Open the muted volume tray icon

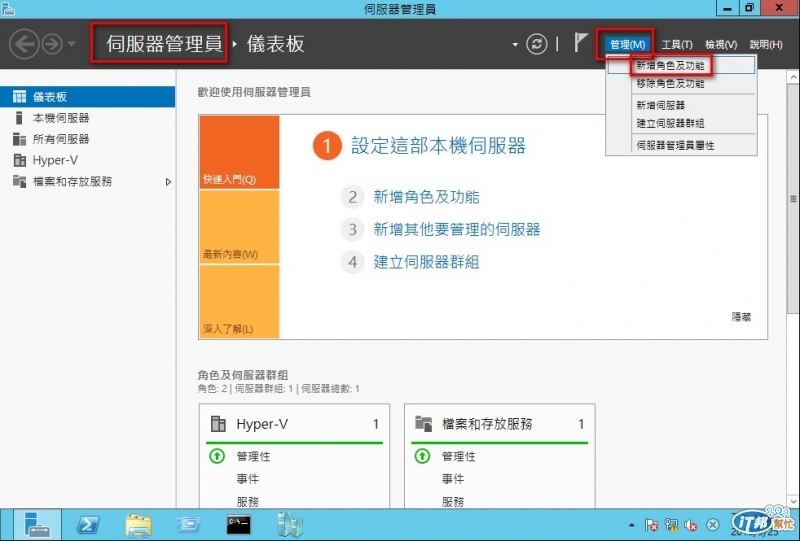(692, 525)
